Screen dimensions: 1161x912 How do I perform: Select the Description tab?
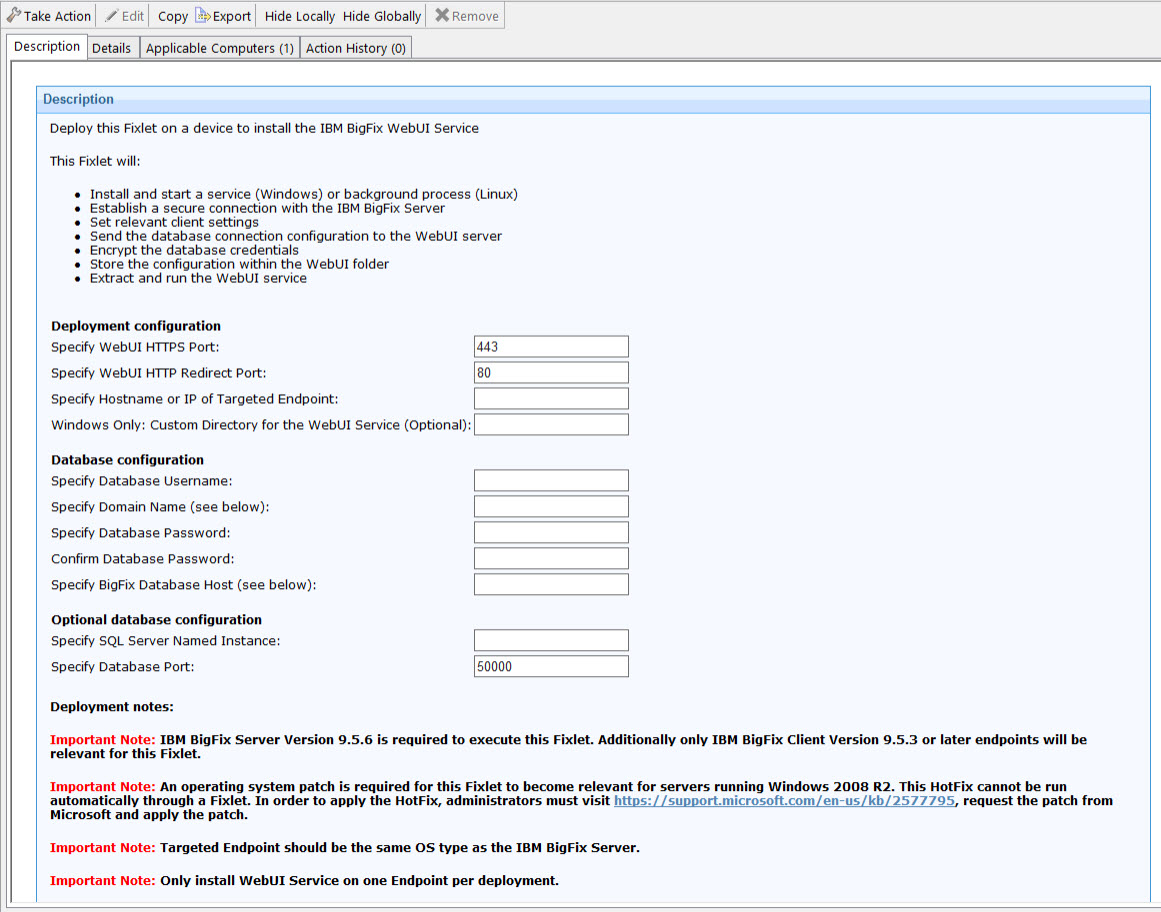46,46
